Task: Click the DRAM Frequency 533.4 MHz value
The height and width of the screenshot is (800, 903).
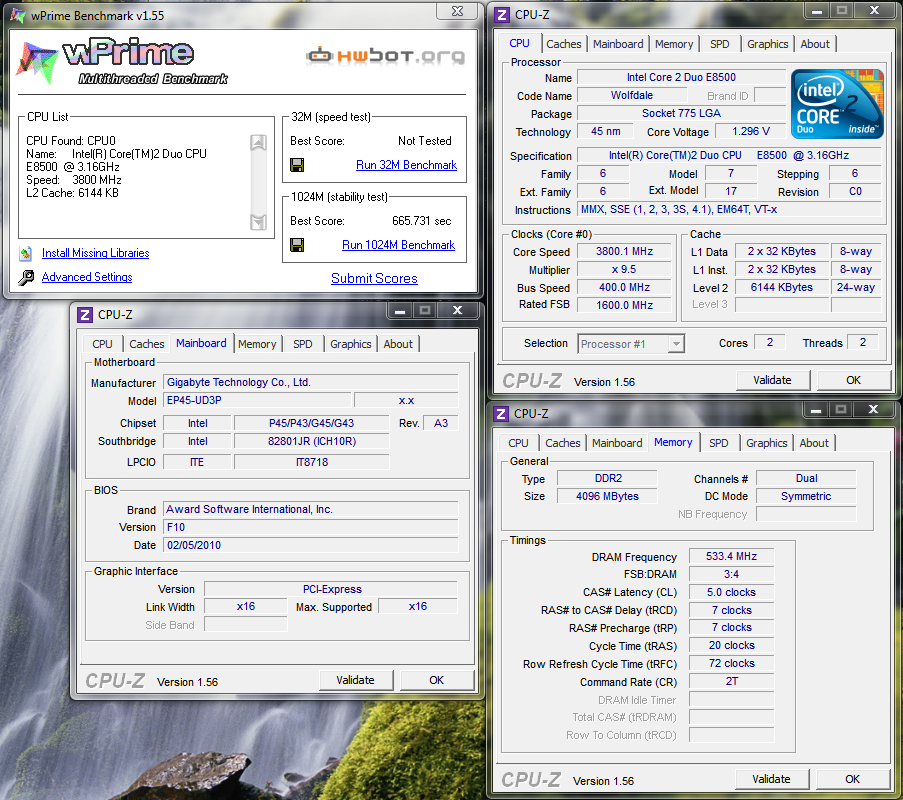Action: click(x=731, y=556)
